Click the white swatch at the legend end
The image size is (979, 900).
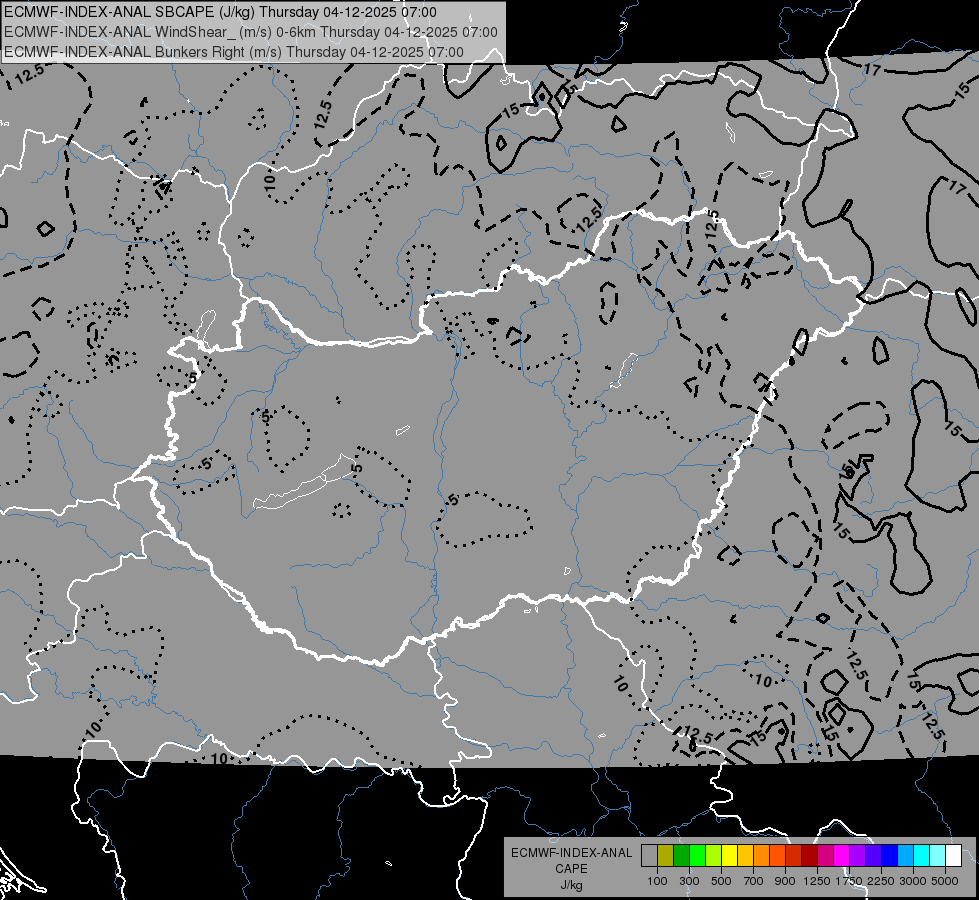(953, 856)
